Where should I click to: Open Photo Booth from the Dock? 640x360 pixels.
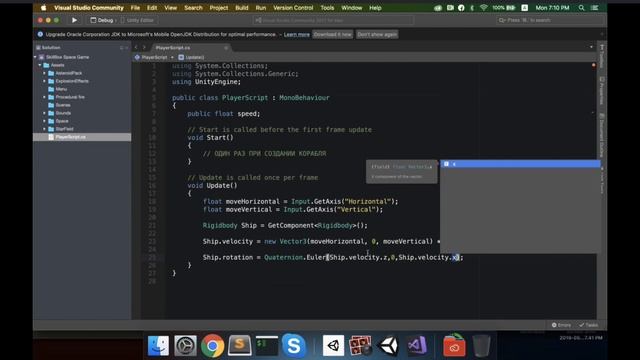[360, 346]
